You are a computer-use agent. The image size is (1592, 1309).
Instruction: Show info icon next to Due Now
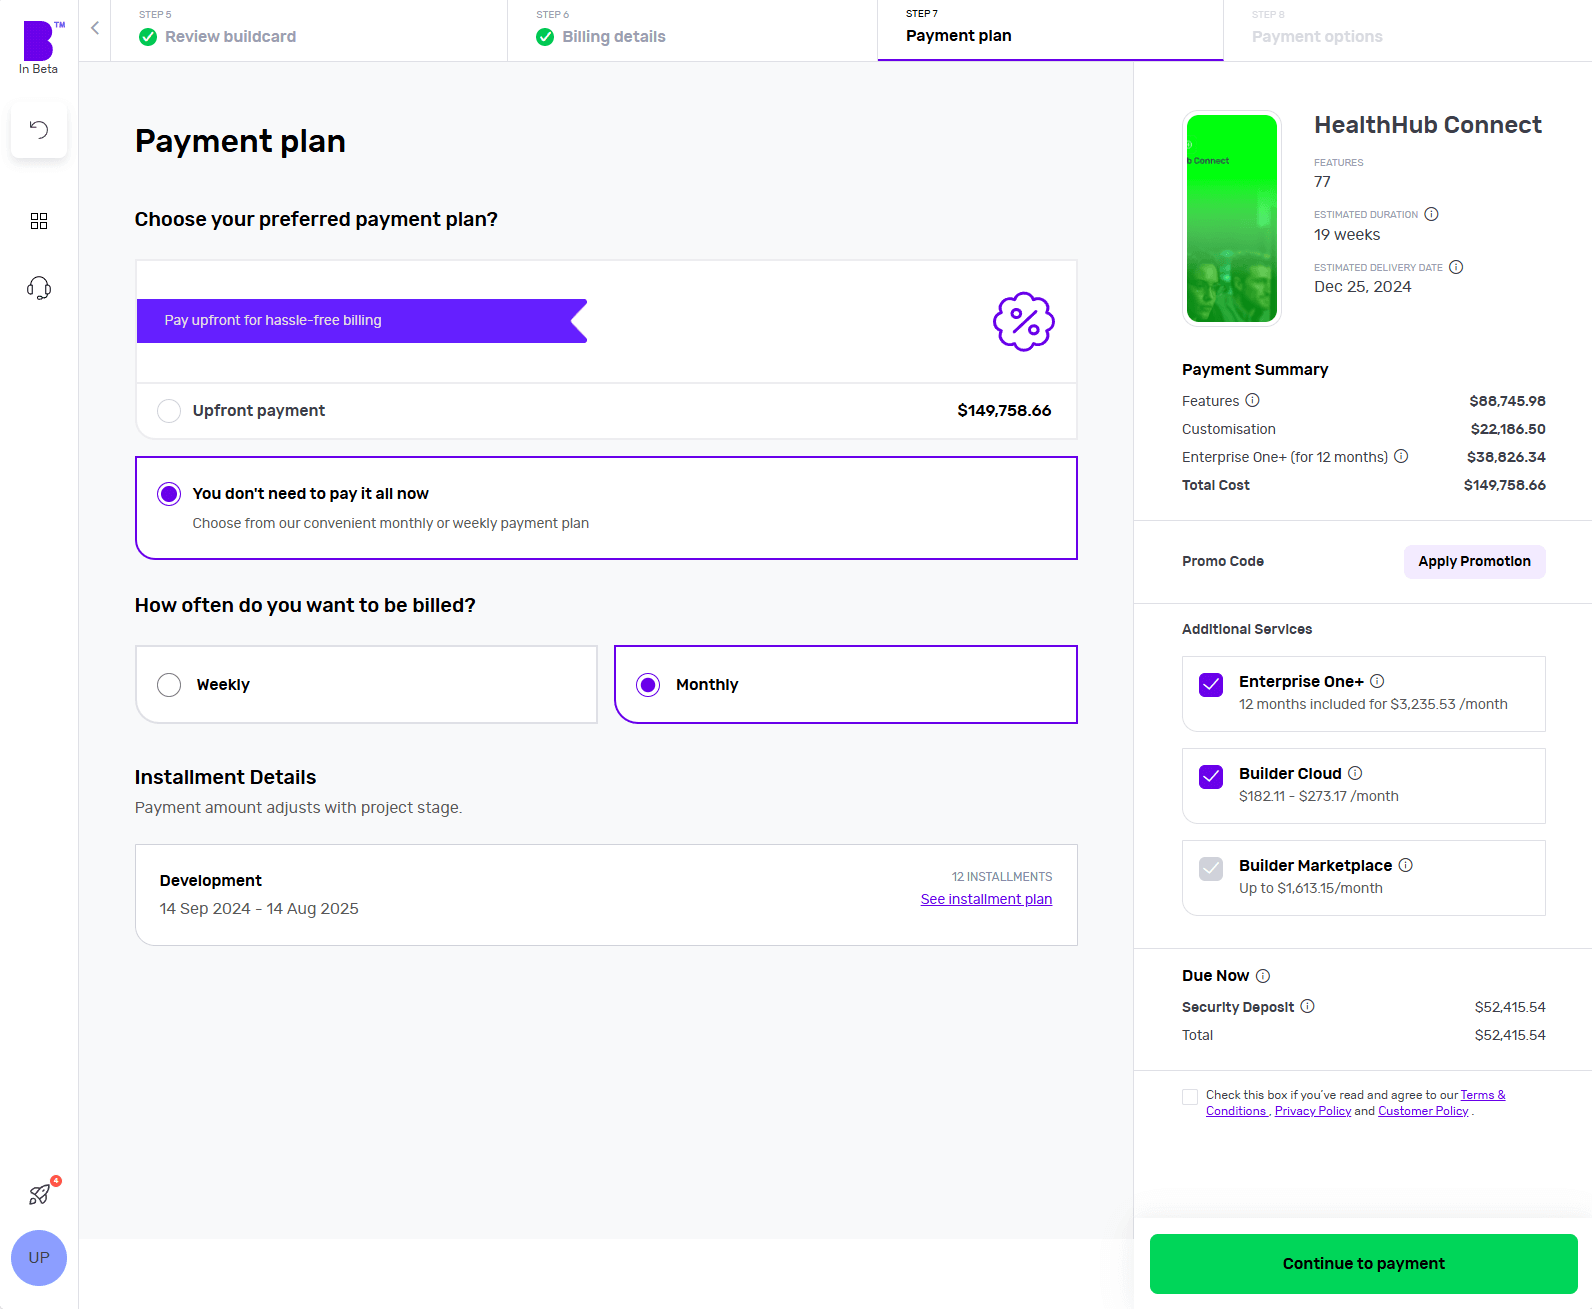click(1263, 976)
